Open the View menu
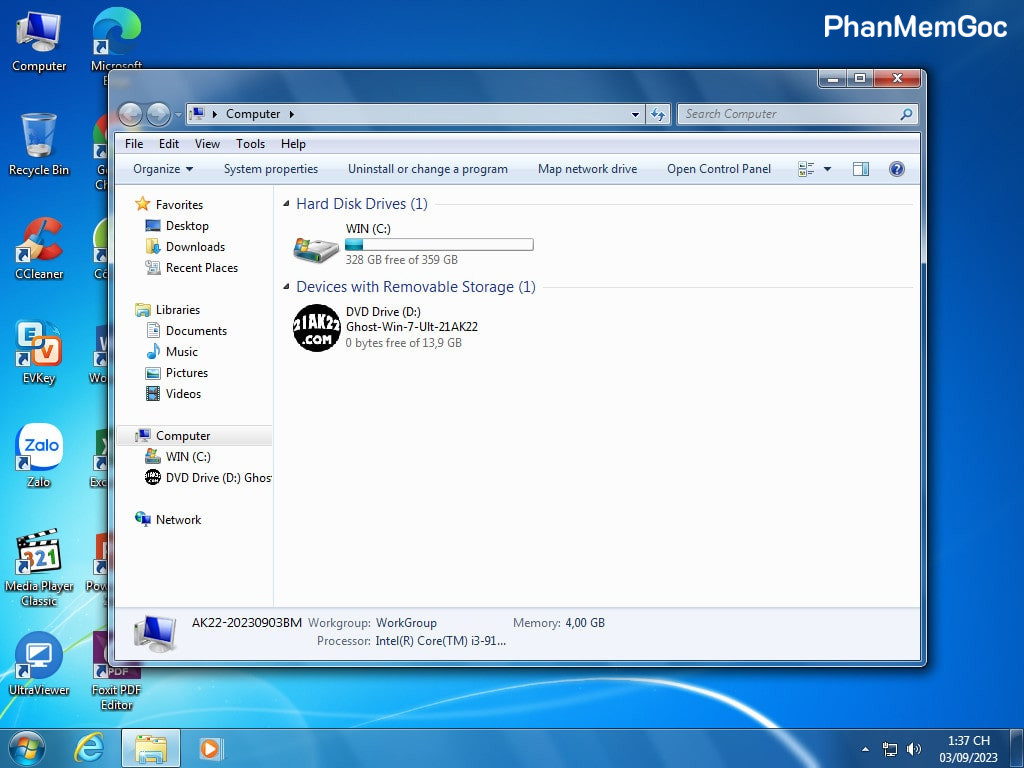The image size is (1024, 768). [207, 144]
